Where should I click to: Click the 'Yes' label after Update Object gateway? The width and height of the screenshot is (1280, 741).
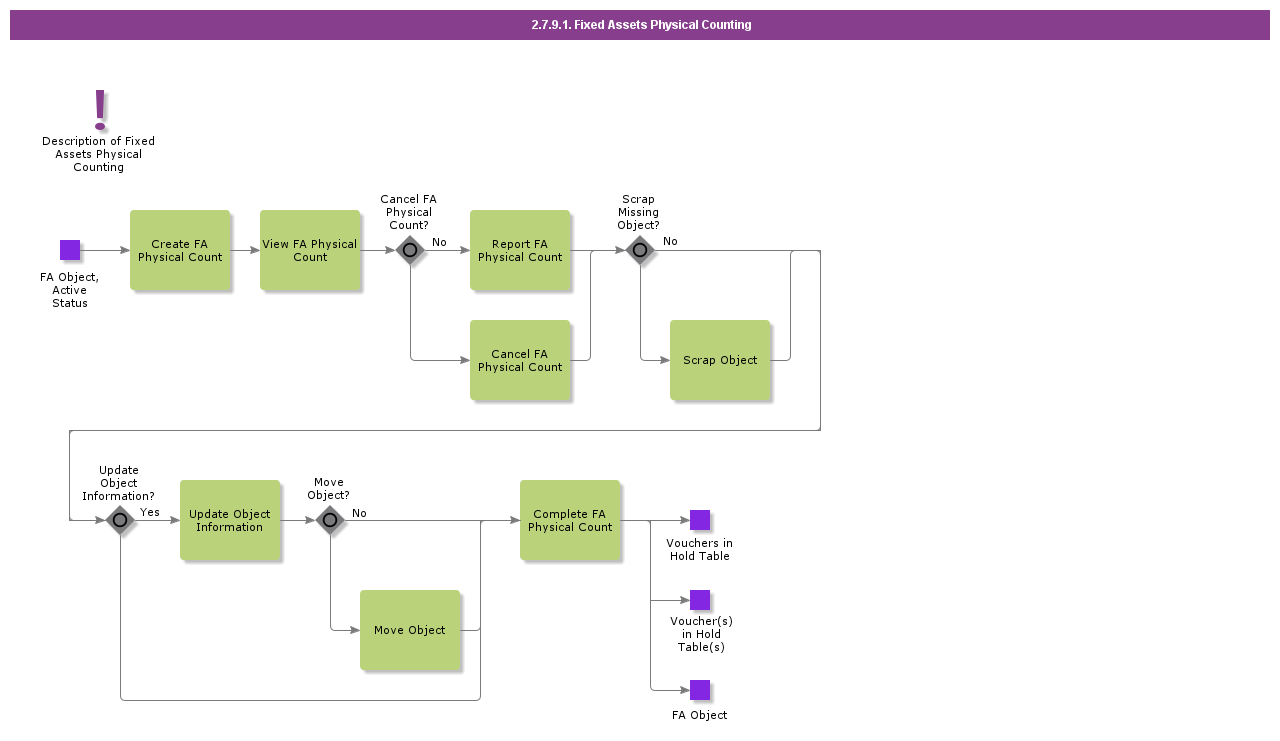[150, 512]
